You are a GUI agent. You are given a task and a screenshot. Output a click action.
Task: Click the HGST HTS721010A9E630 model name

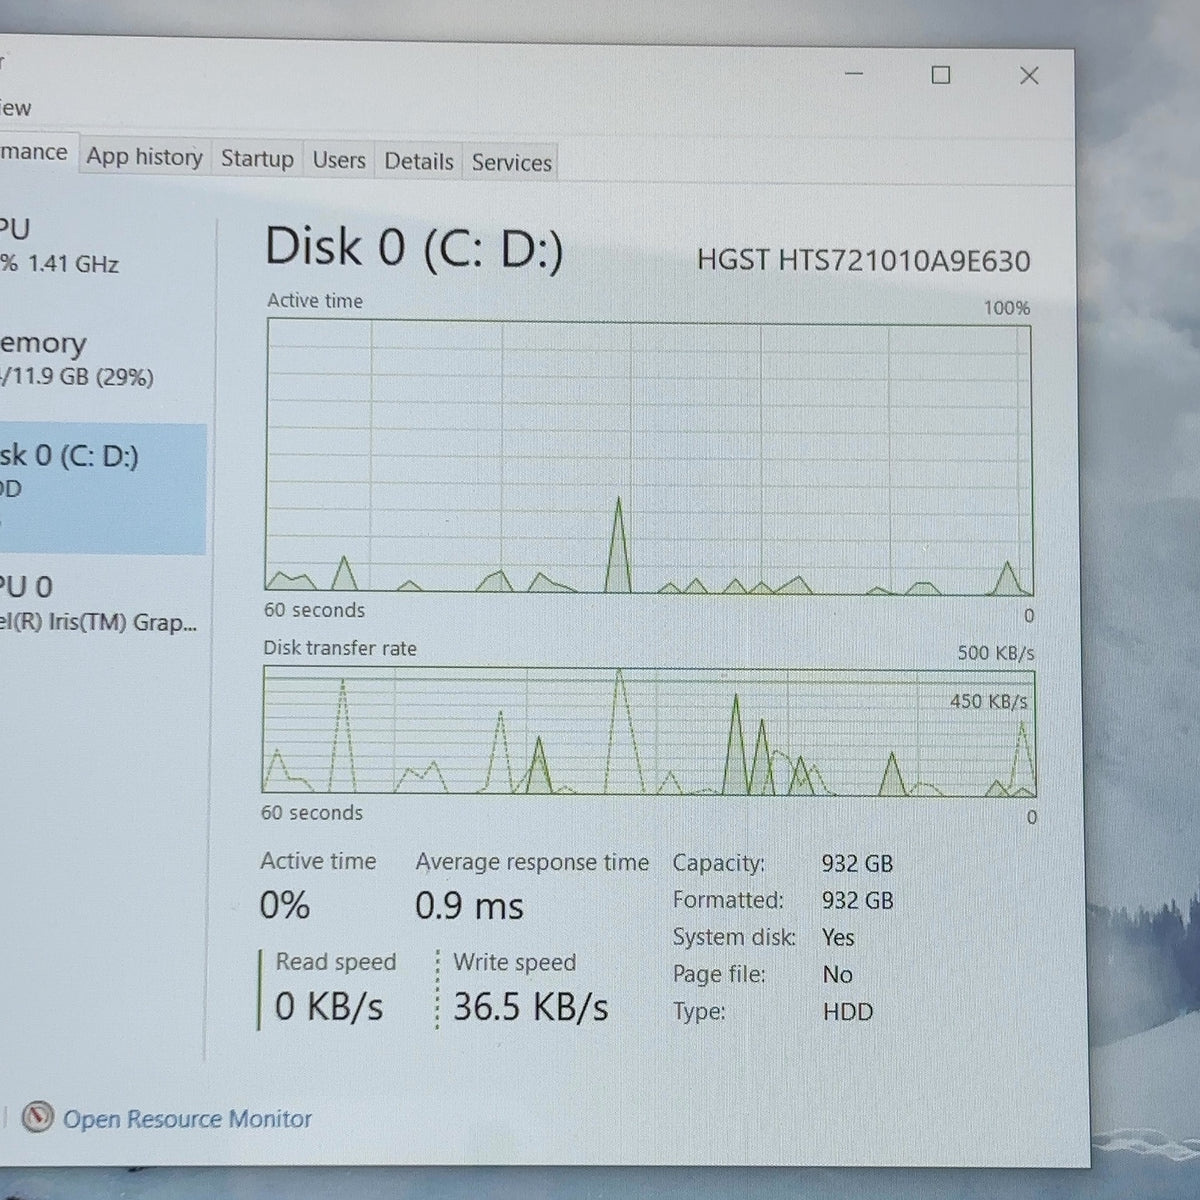point(863,261)
